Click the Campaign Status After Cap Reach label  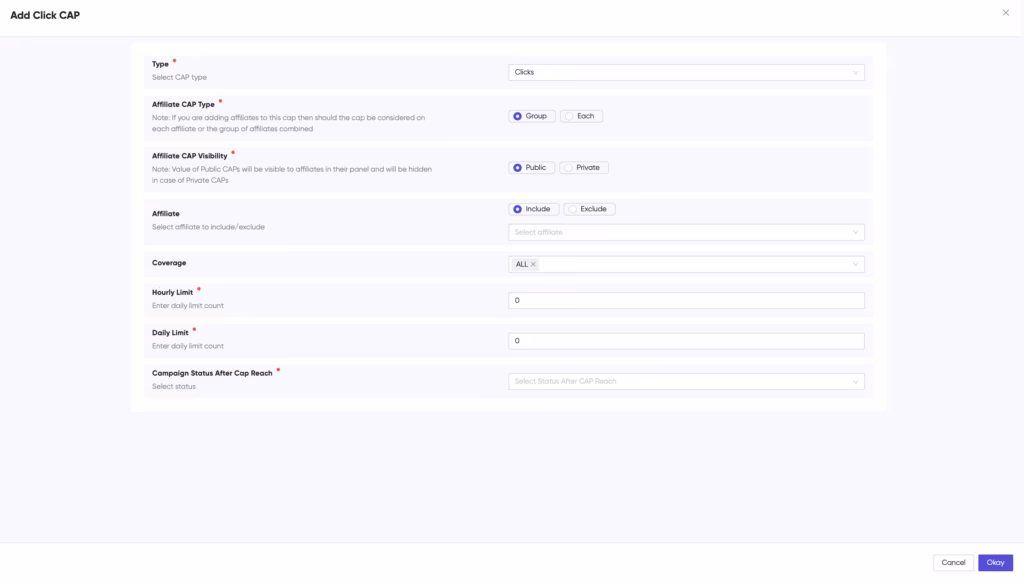(212, 374)
